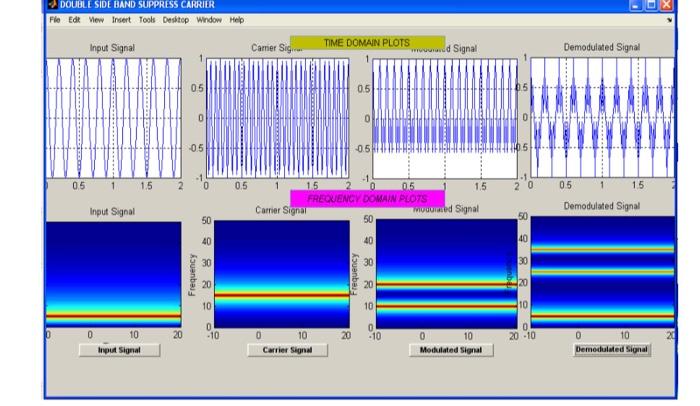The height and width of the screenshot is (406, 700).
Task: Click the Input Signal title above top-left plot
Action: point(112,48)
